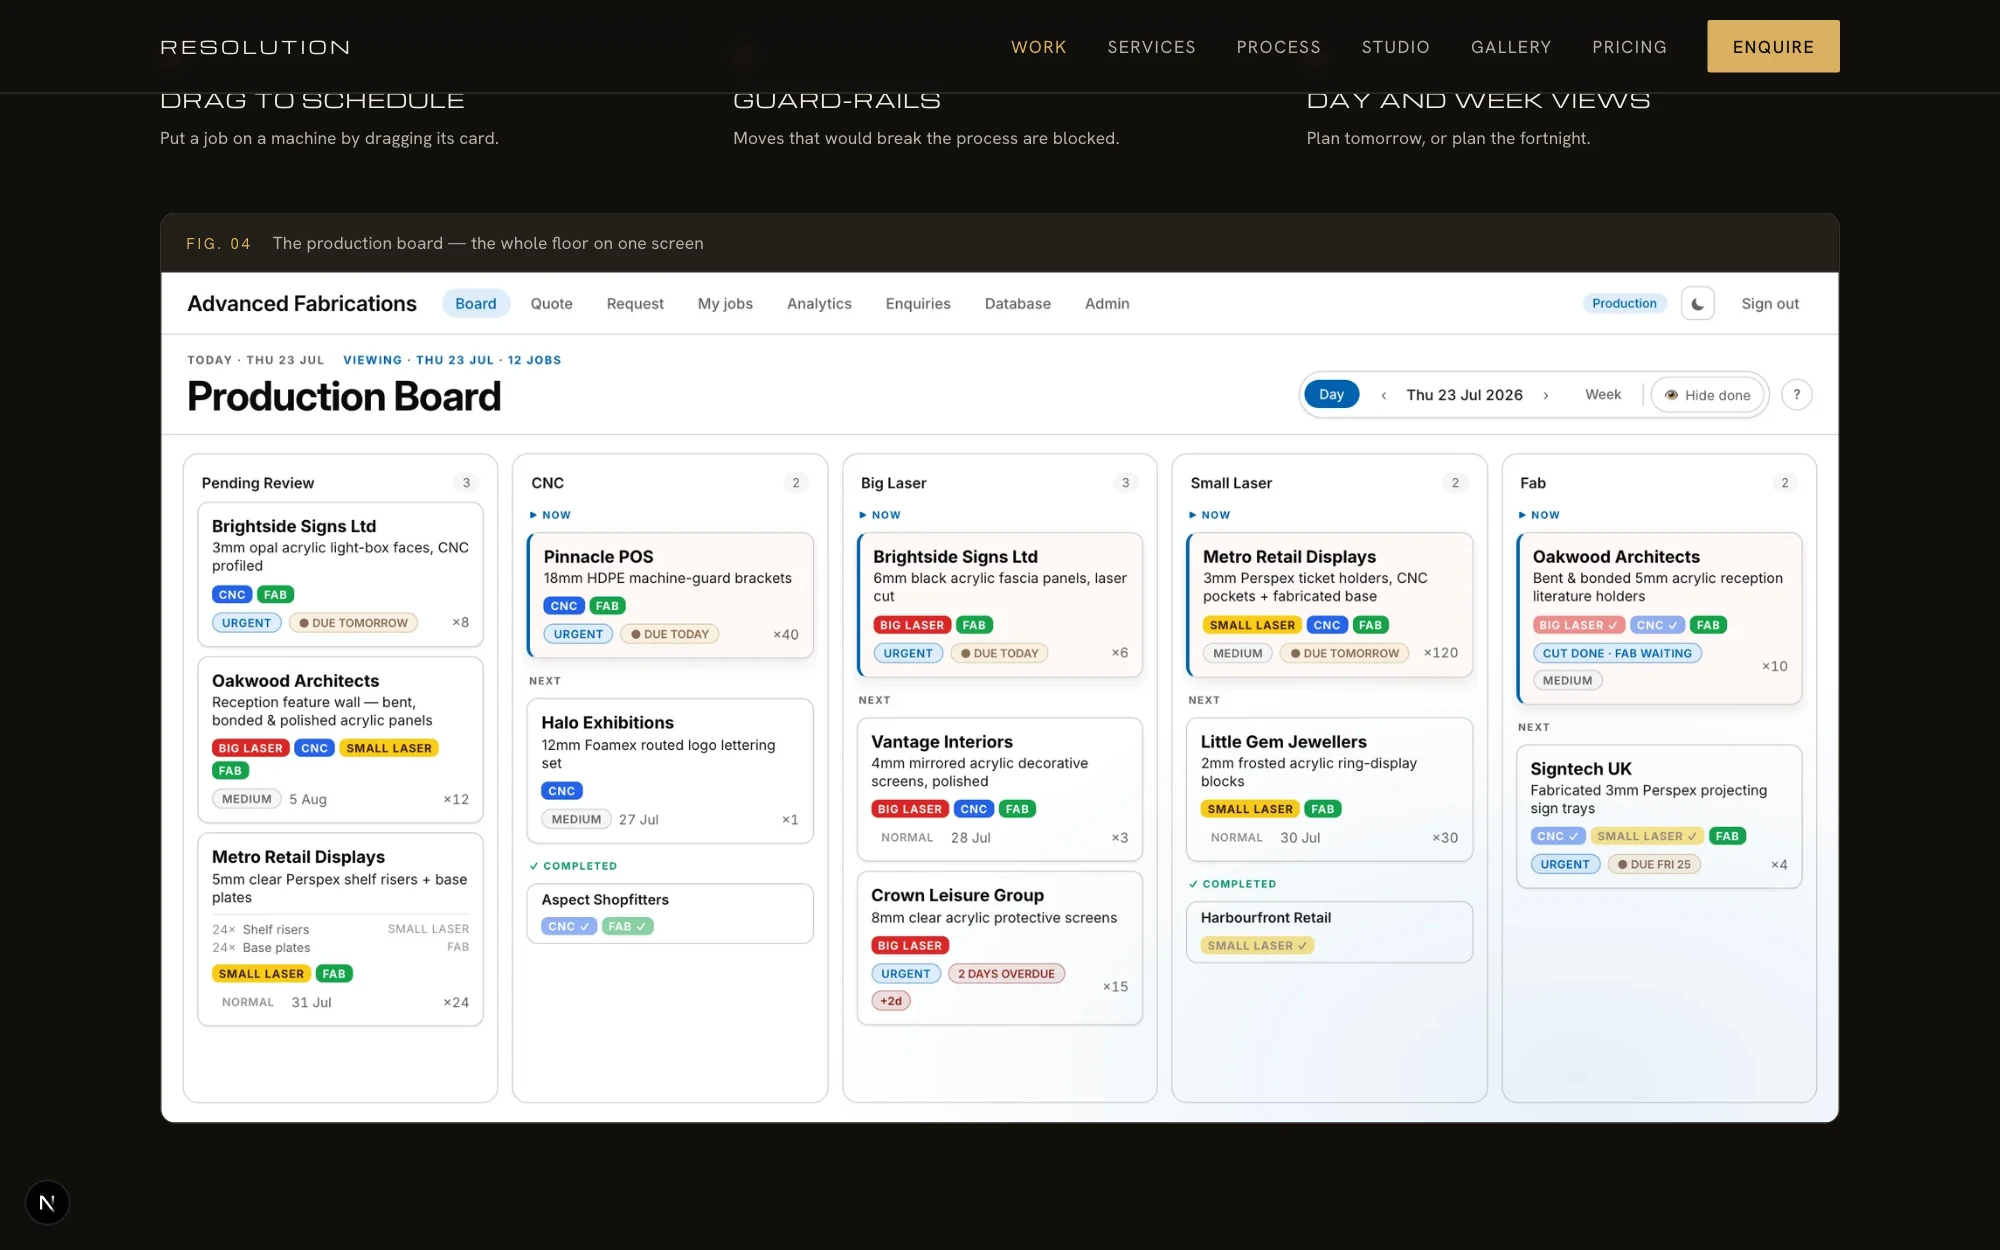Open the Halo Exhibitions job card
2000x1250 pixels.
(x=670, y=771)
